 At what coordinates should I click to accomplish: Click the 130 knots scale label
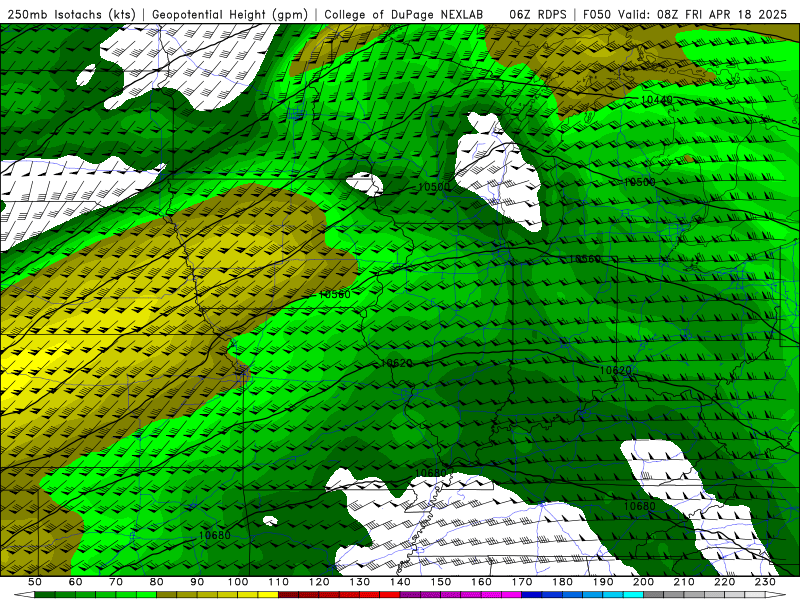tap(360, 582)
